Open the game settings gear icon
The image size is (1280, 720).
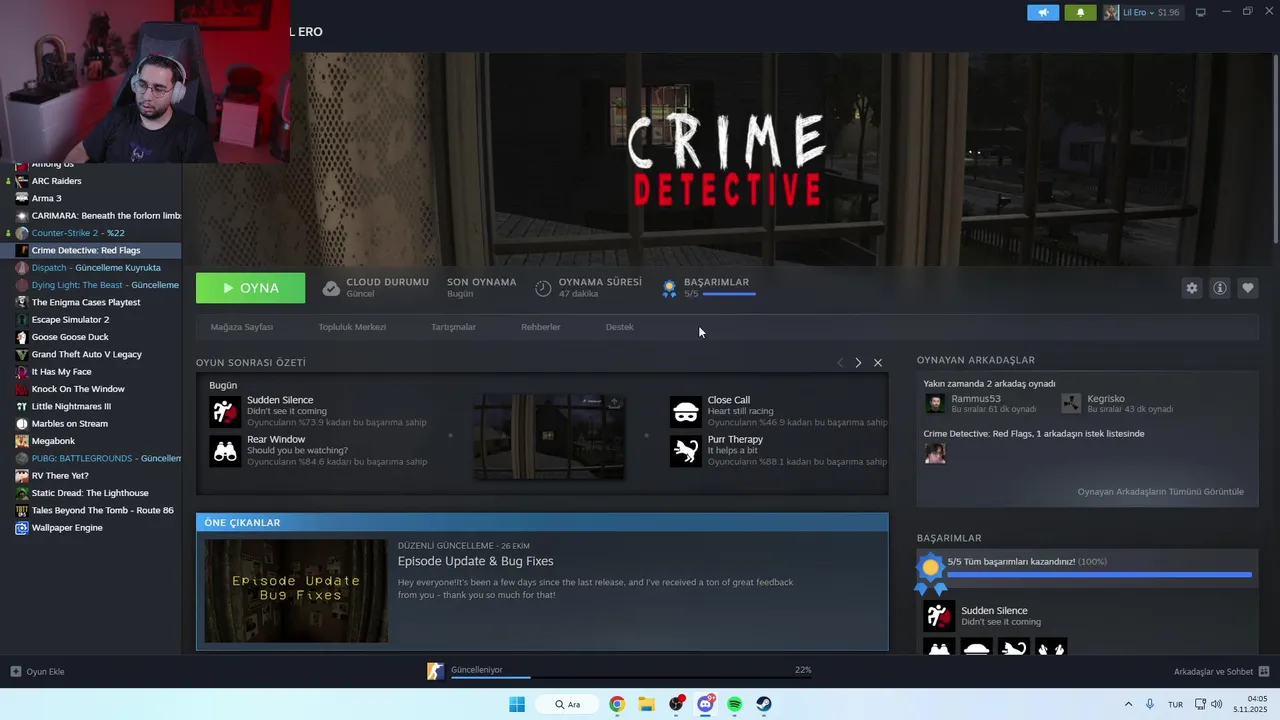tap(1191, 288)
